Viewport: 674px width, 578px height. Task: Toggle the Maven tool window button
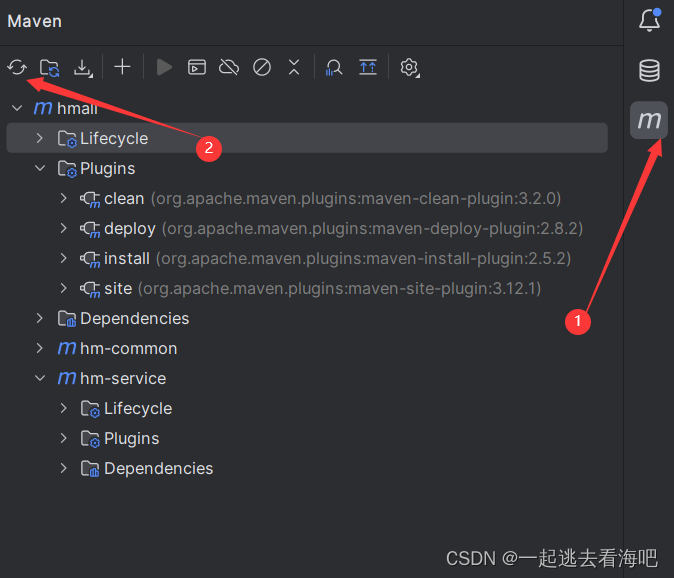pos(649,120)
